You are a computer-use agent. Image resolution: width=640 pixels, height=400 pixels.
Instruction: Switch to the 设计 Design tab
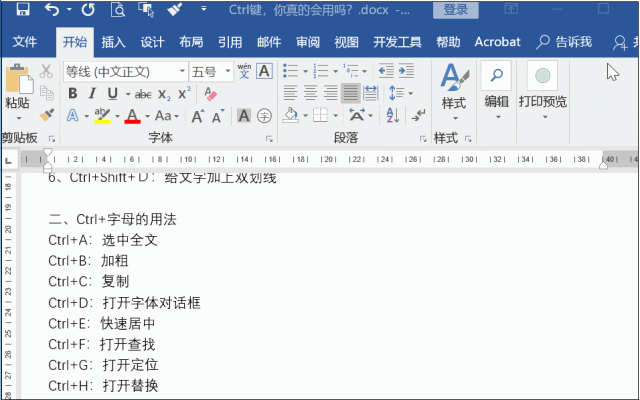pyautogui.click(x=152, y=42)
